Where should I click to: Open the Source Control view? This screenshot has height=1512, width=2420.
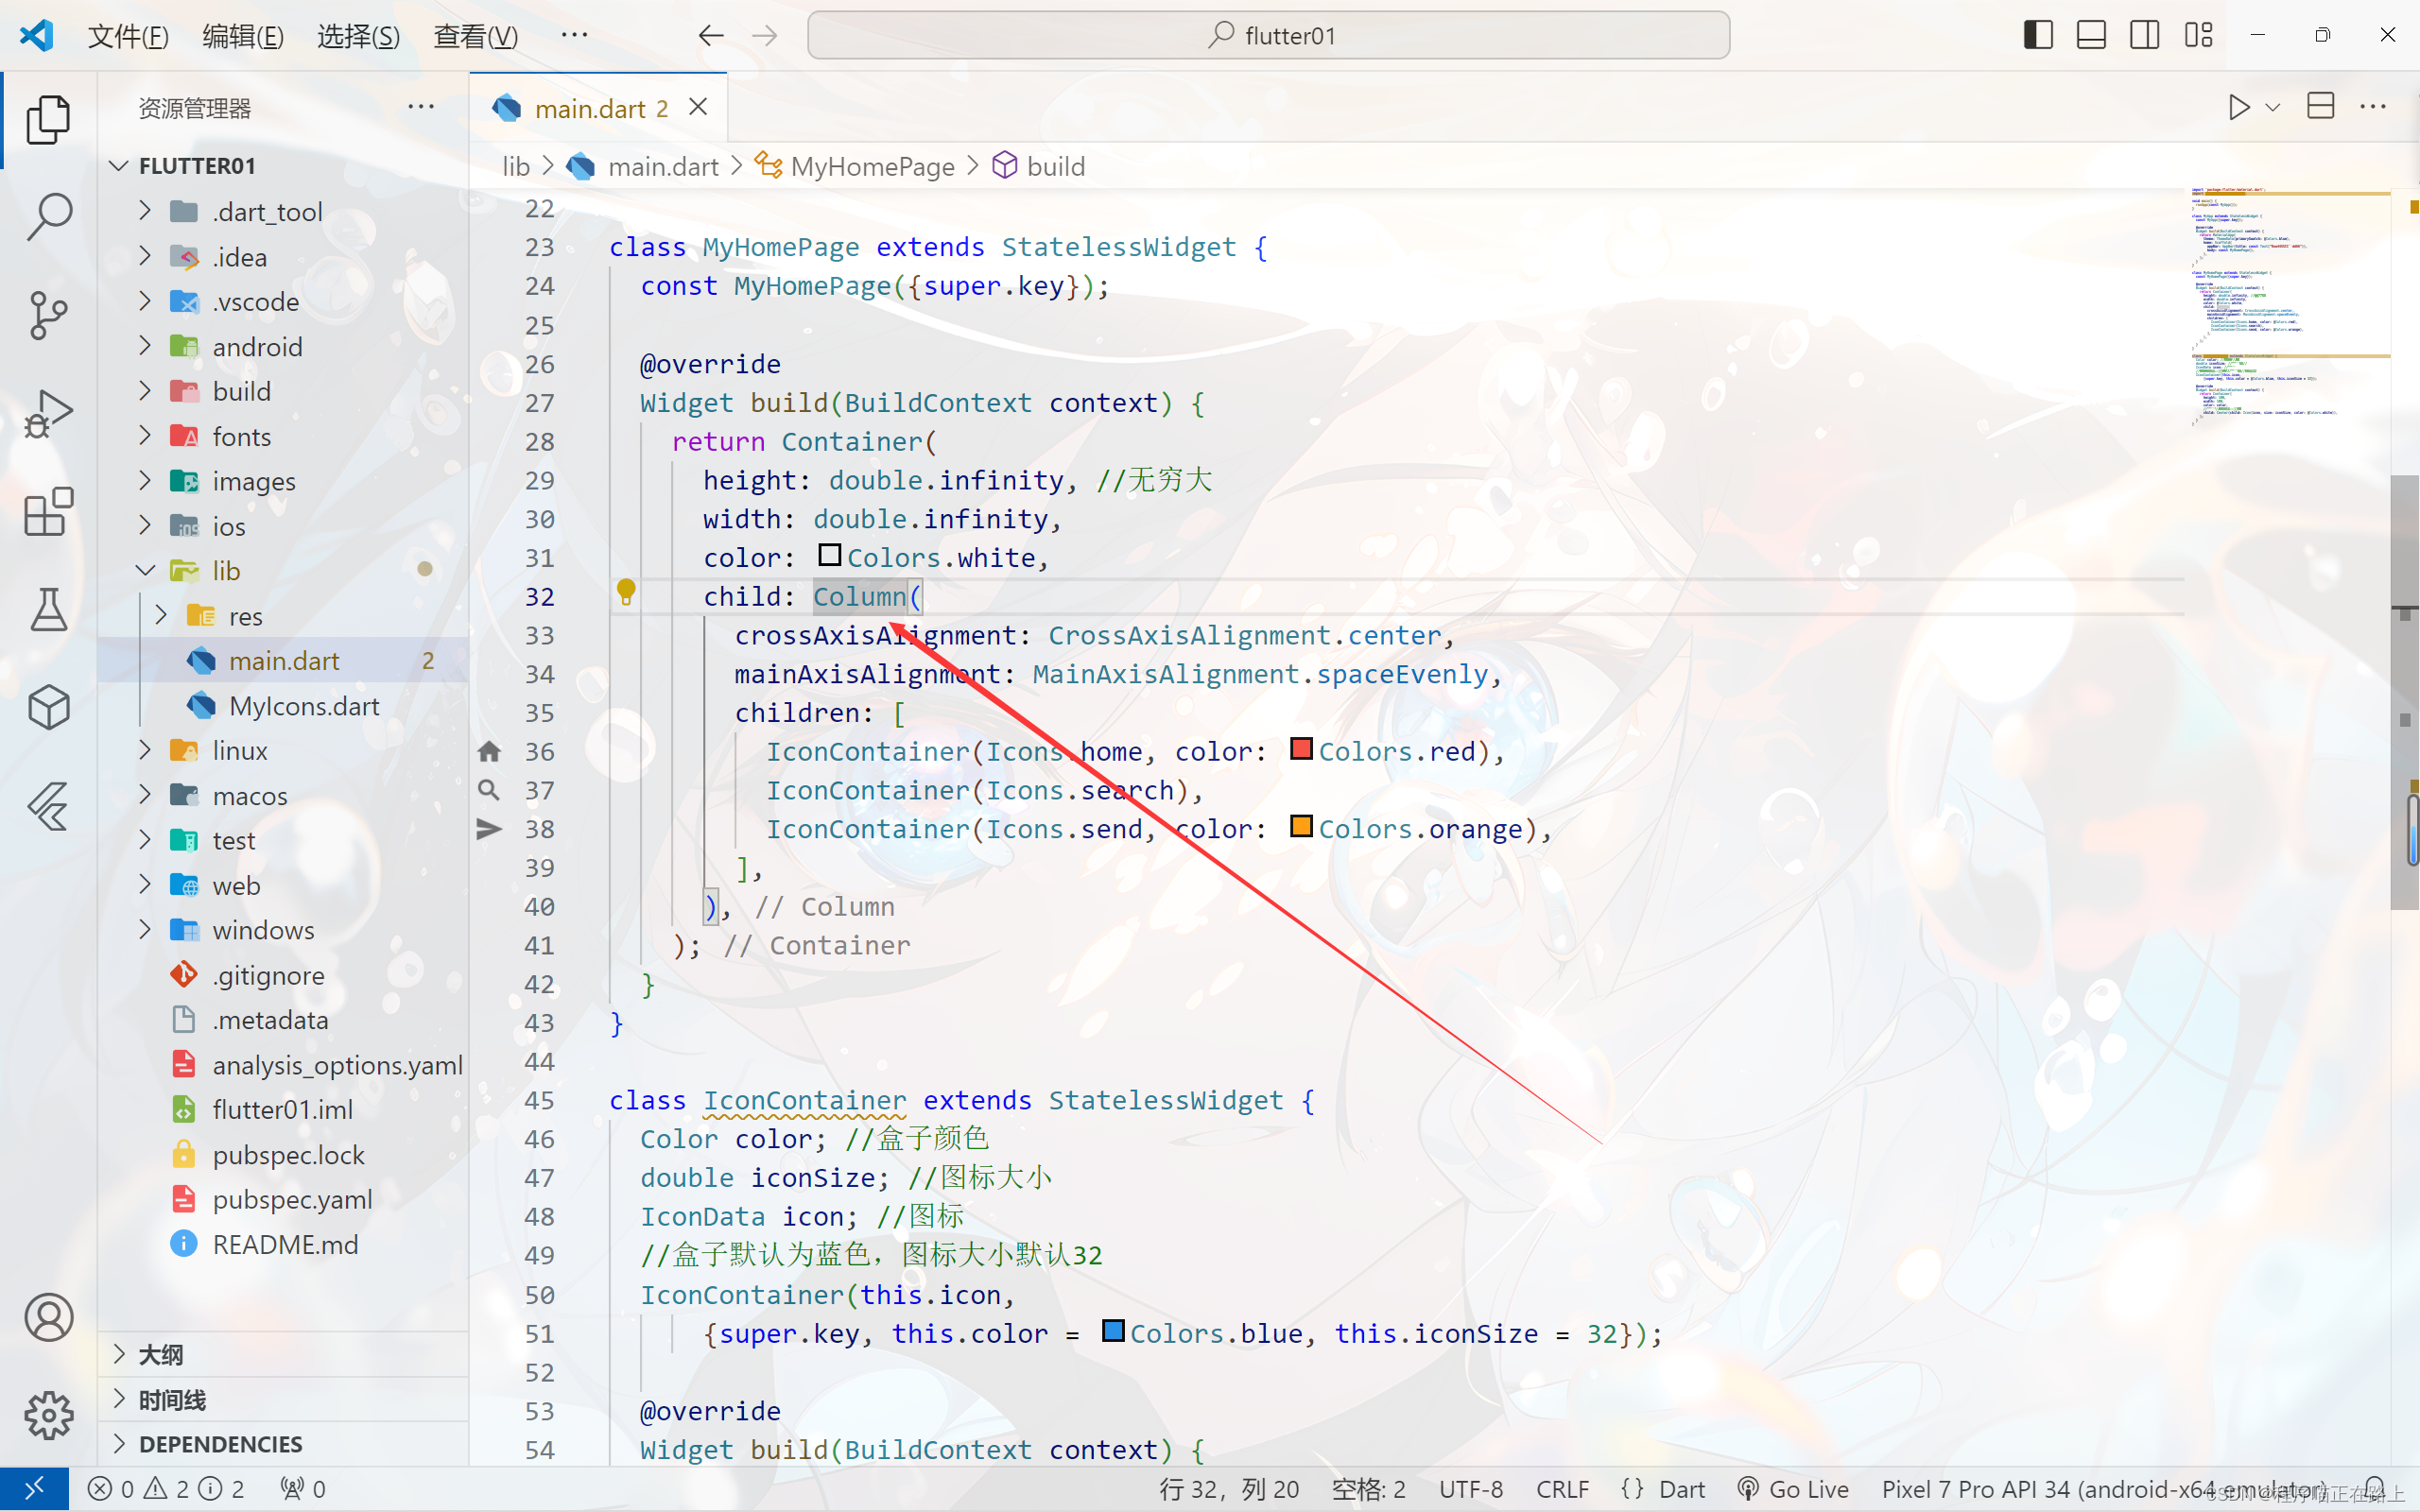coord(48,315)
